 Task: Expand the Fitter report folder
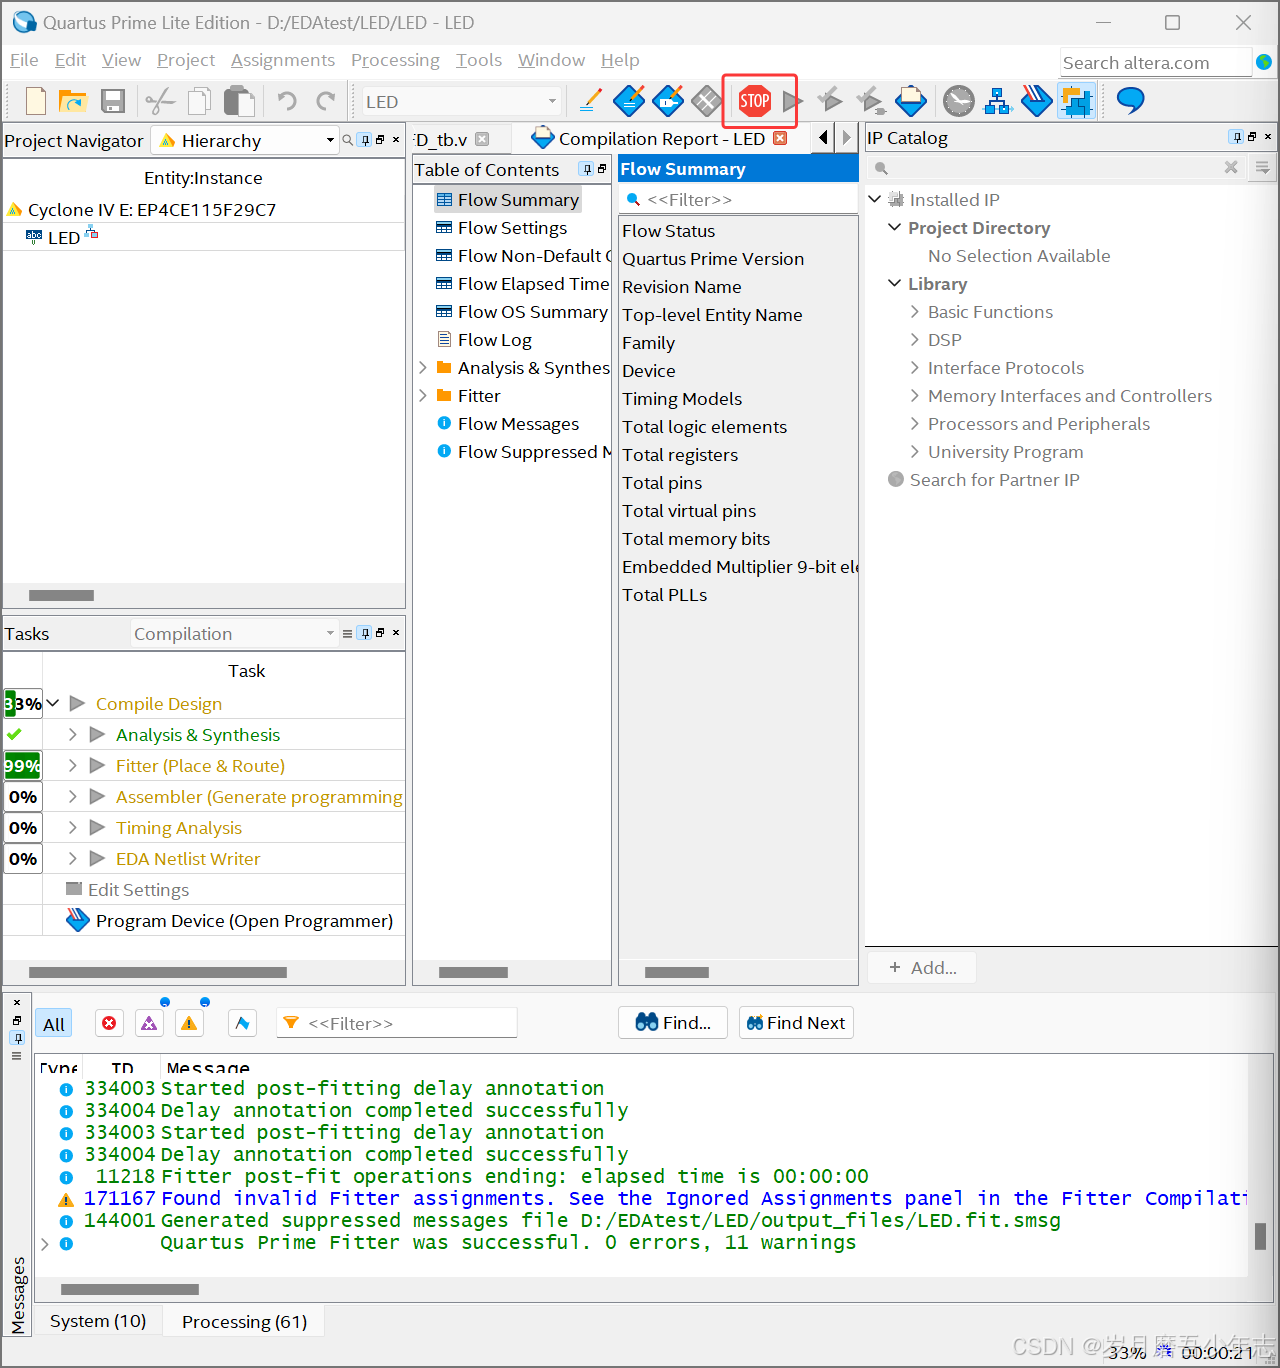pos(423,396)
